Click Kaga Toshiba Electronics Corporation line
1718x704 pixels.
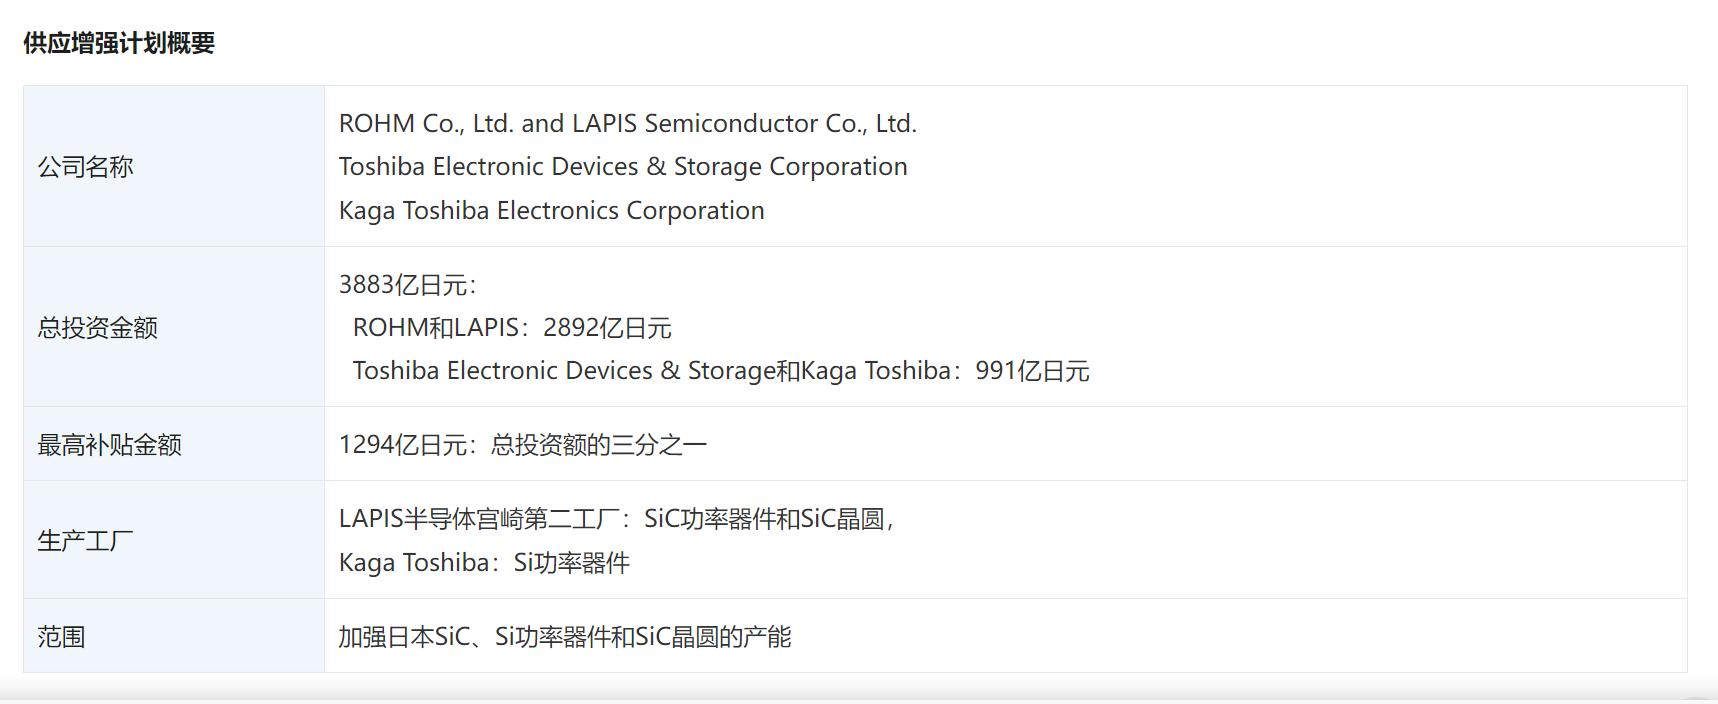click(551, 211)
